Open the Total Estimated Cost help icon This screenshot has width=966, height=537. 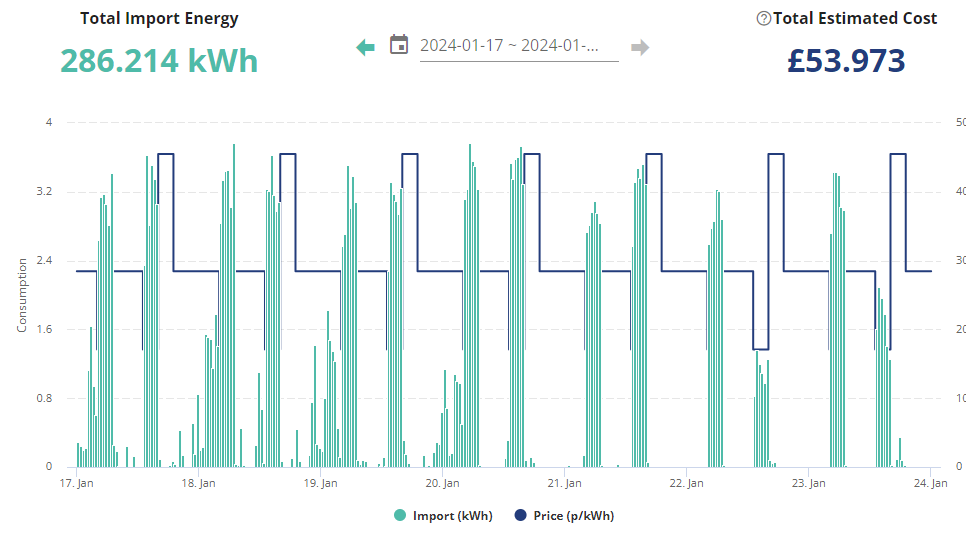coord(763,18)
